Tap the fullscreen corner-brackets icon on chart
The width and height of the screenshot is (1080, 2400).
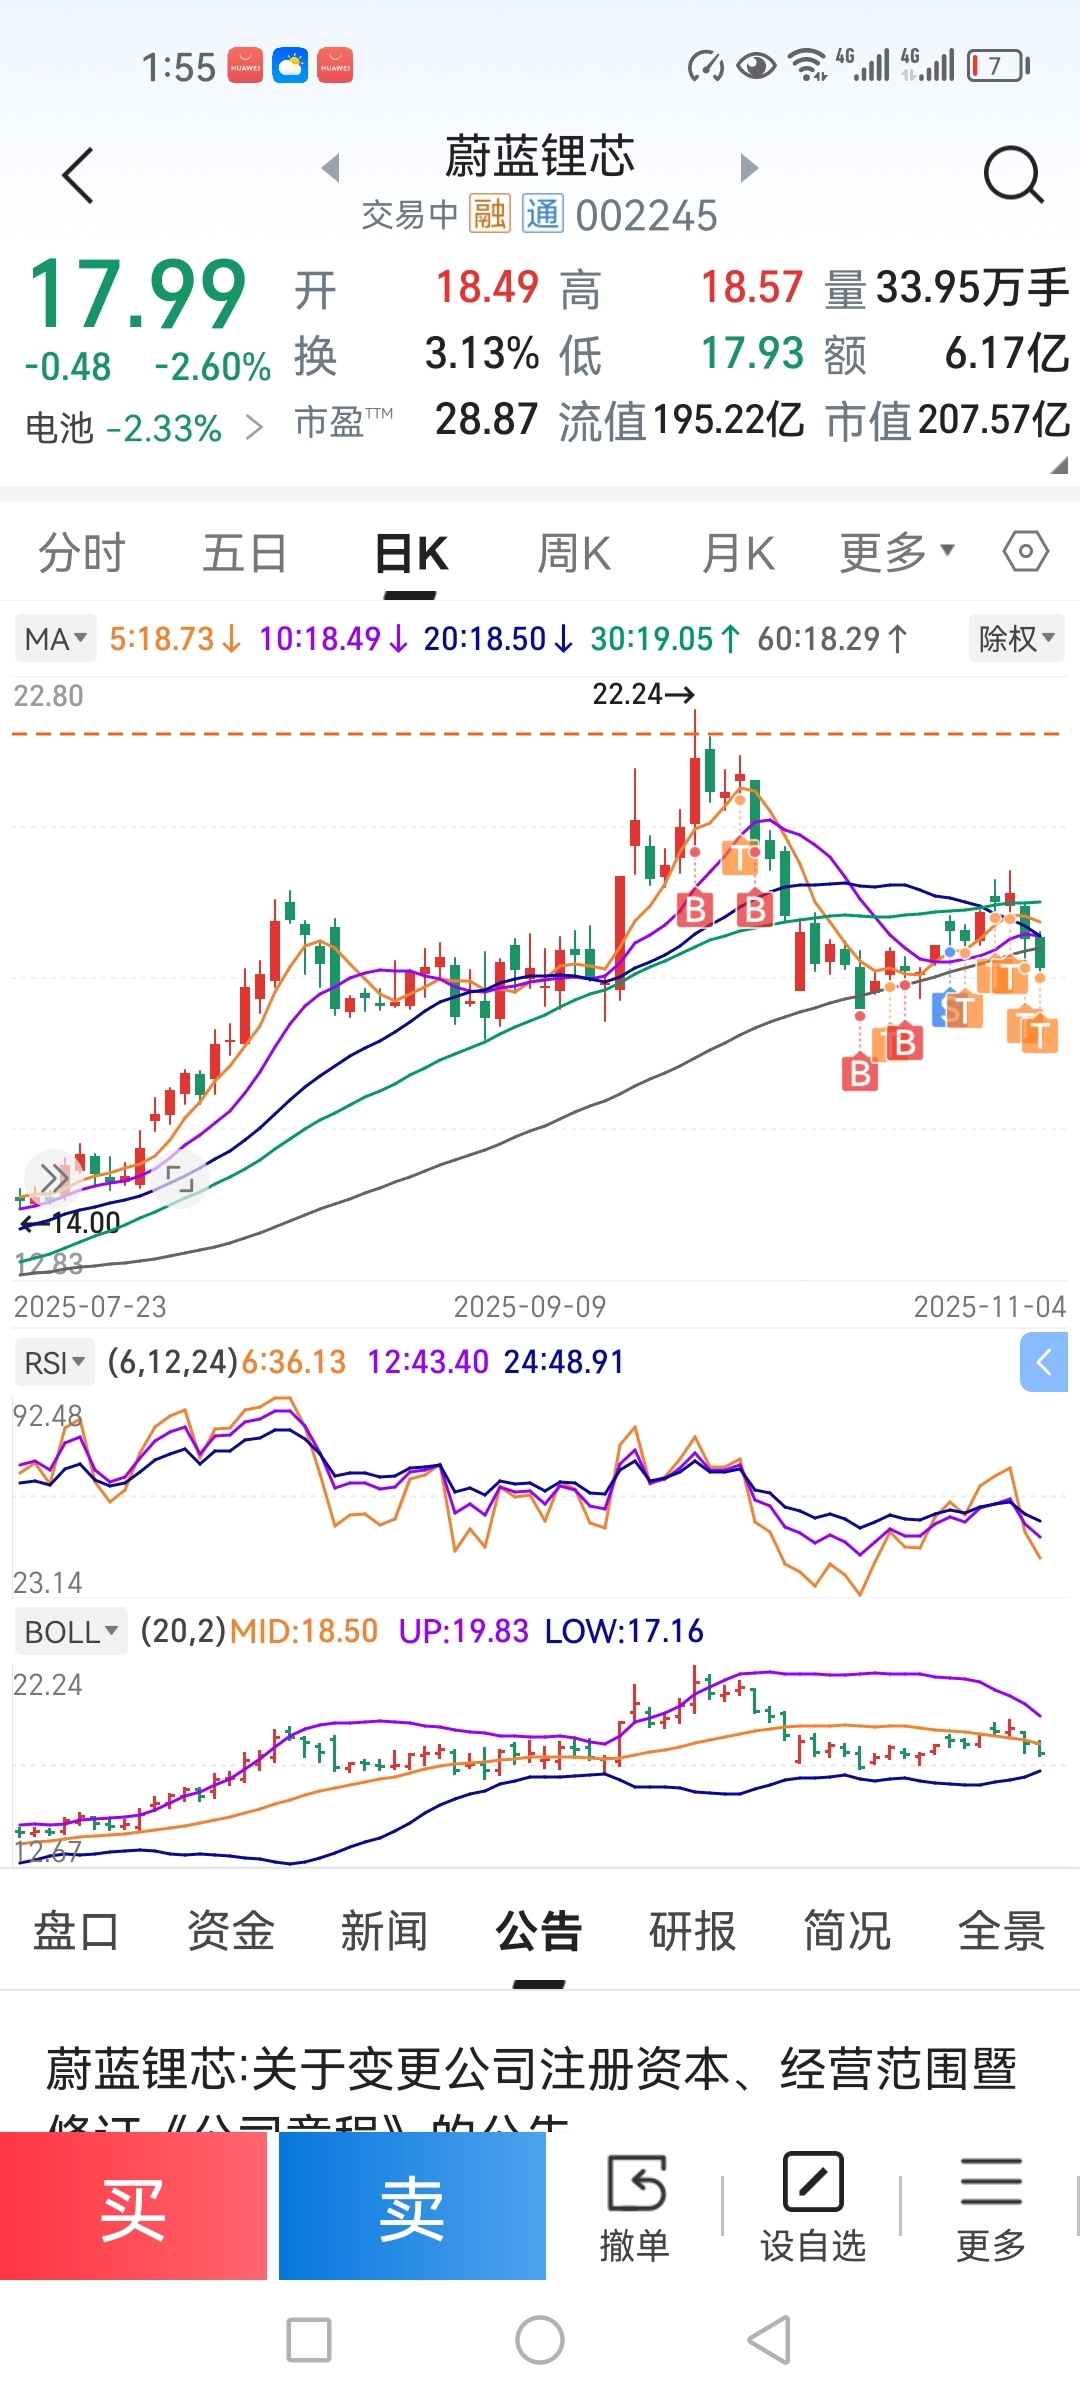click(180, 1180)
